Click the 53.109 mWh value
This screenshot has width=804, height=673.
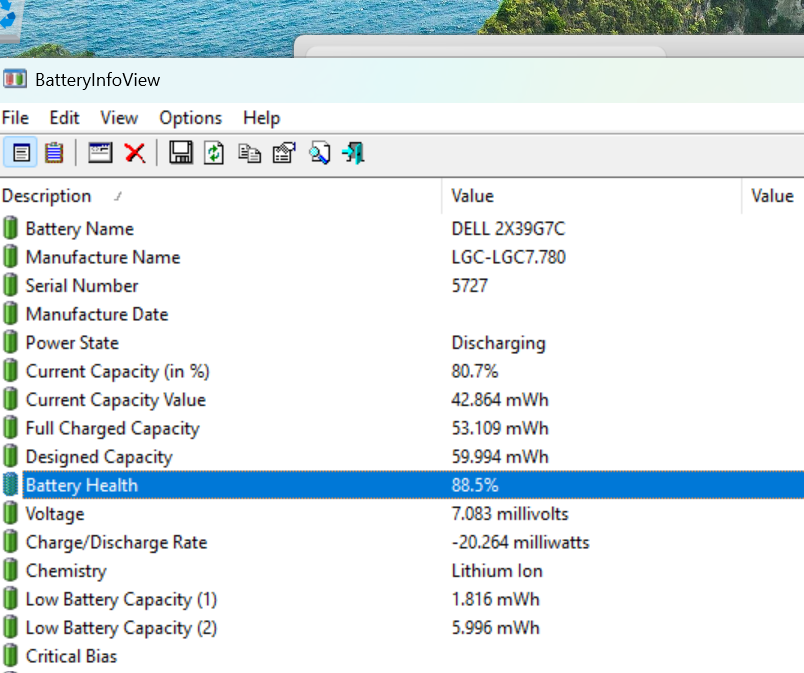click(x=500, y=428)
